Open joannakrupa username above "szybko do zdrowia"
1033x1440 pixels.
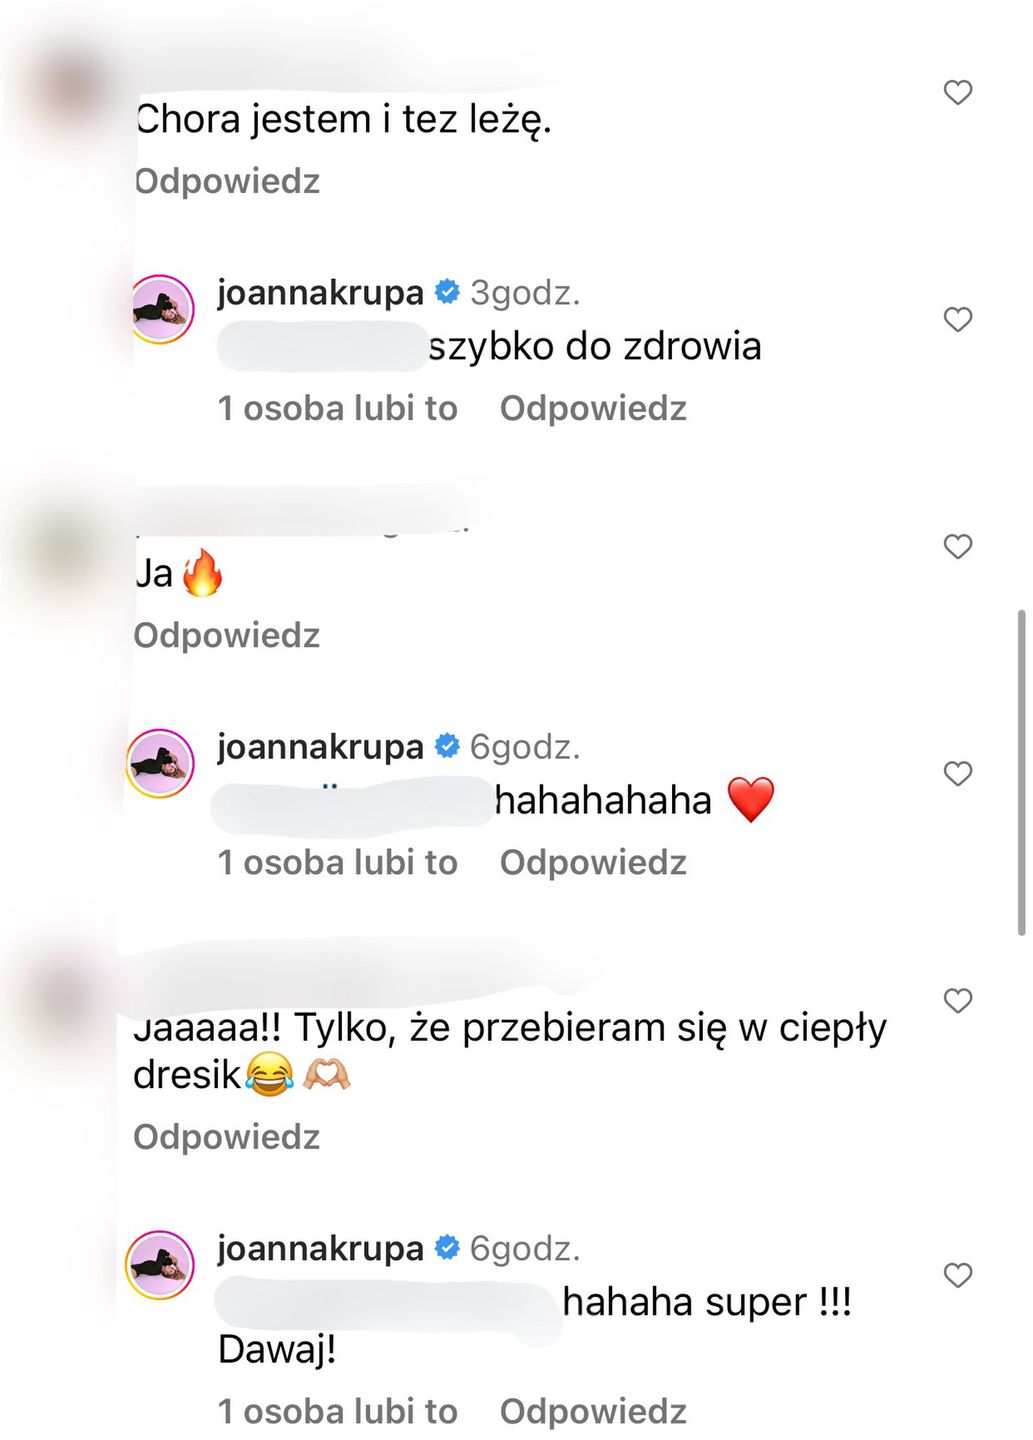tap(320, 293)
